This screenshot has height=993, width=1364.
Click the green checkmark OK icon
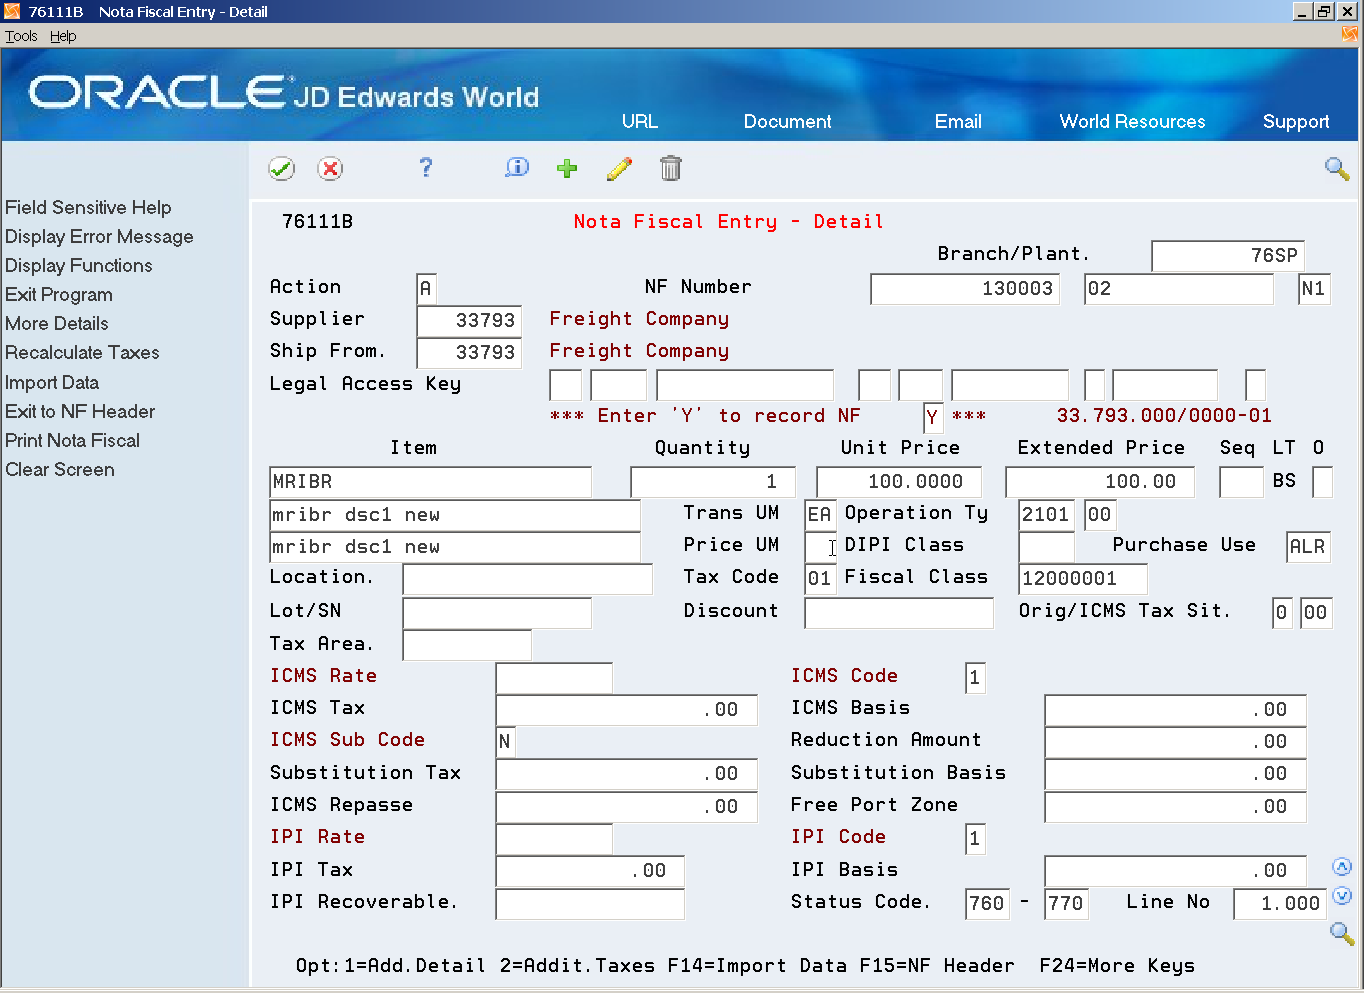(x=282, y=169)
